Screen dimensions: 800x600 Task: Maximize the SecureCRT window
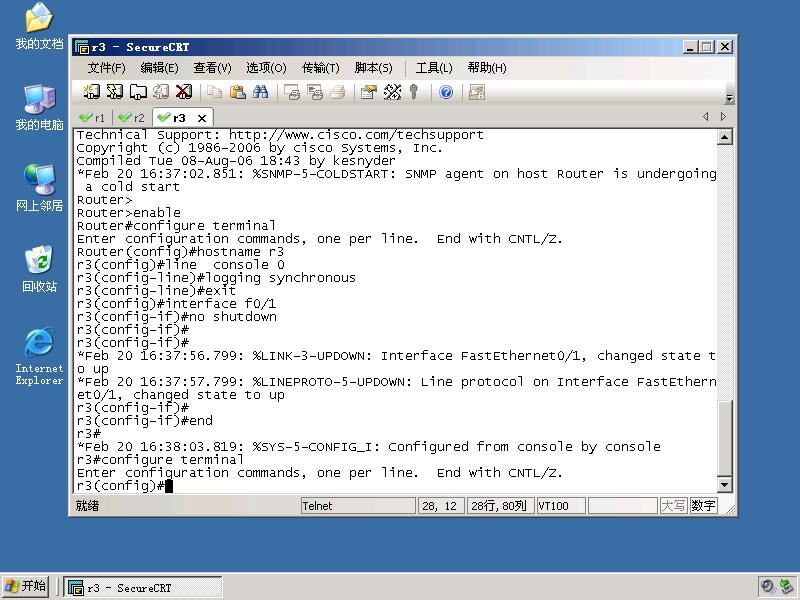[707, 47]
